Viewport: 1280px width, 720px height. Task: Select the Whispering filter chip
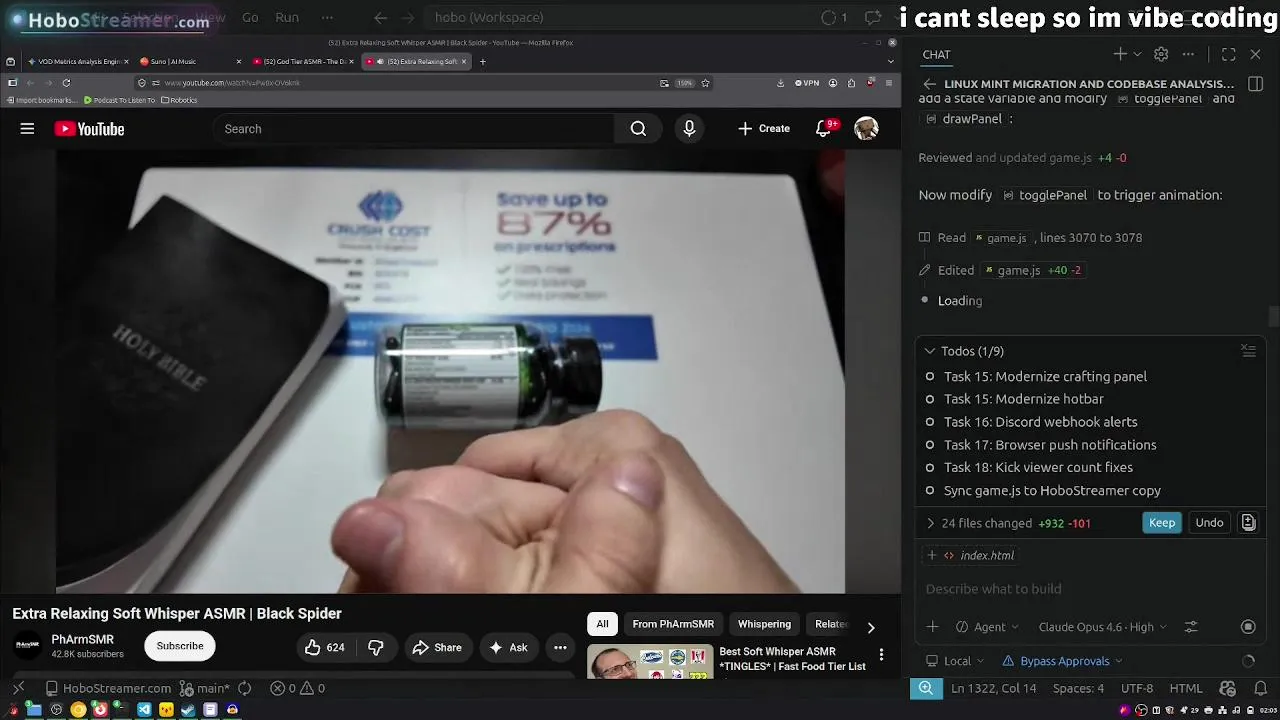click(764, 624)
